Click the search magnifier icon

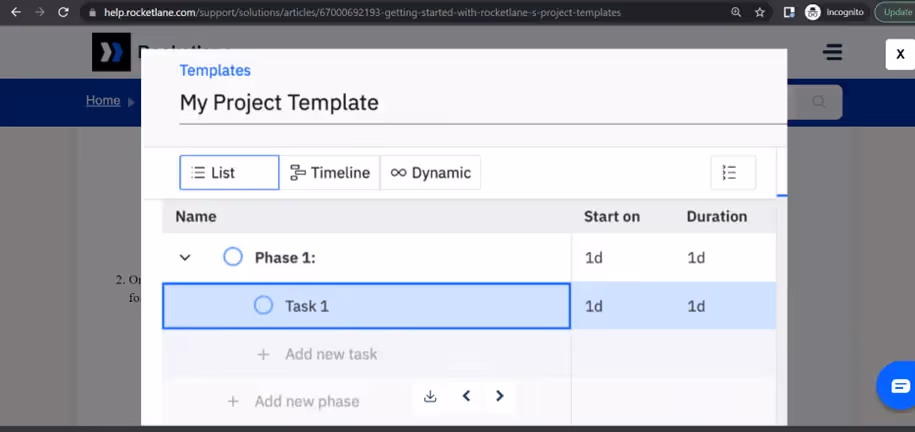819,102
